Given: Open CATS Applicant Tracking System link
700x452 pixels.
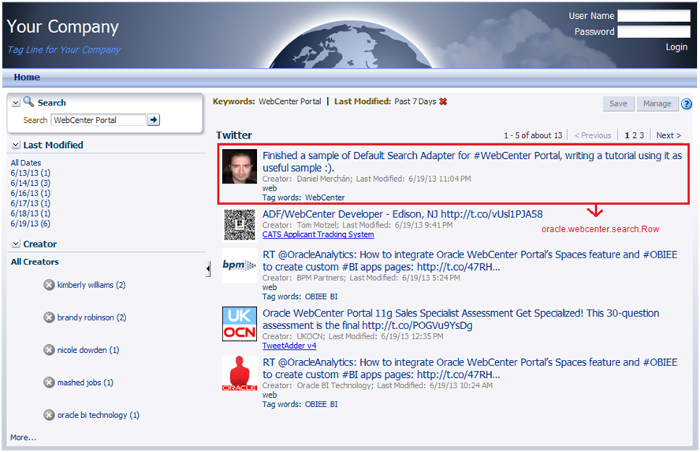Looking at the screenshot, I should coord(318,234).
